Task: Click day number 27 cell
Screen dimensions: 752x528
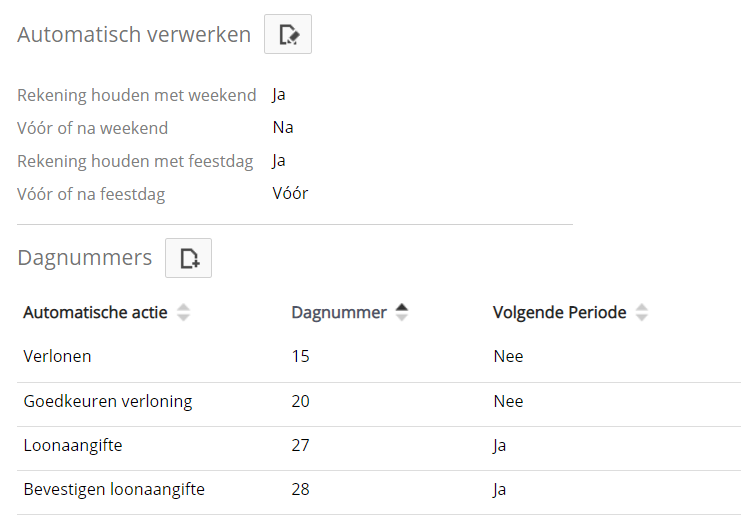Action: [x=300, y=445]
